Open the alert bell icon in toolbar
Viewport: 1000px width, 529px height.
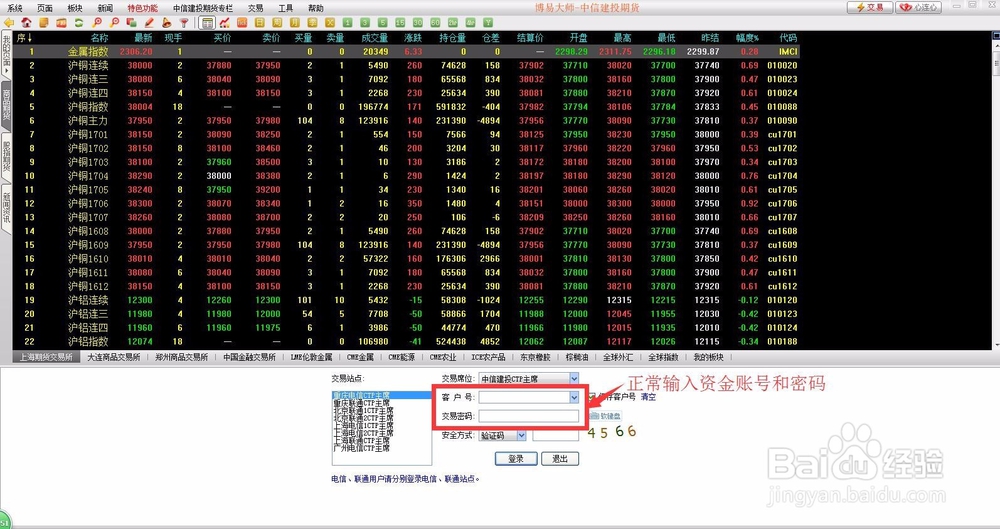166,23
